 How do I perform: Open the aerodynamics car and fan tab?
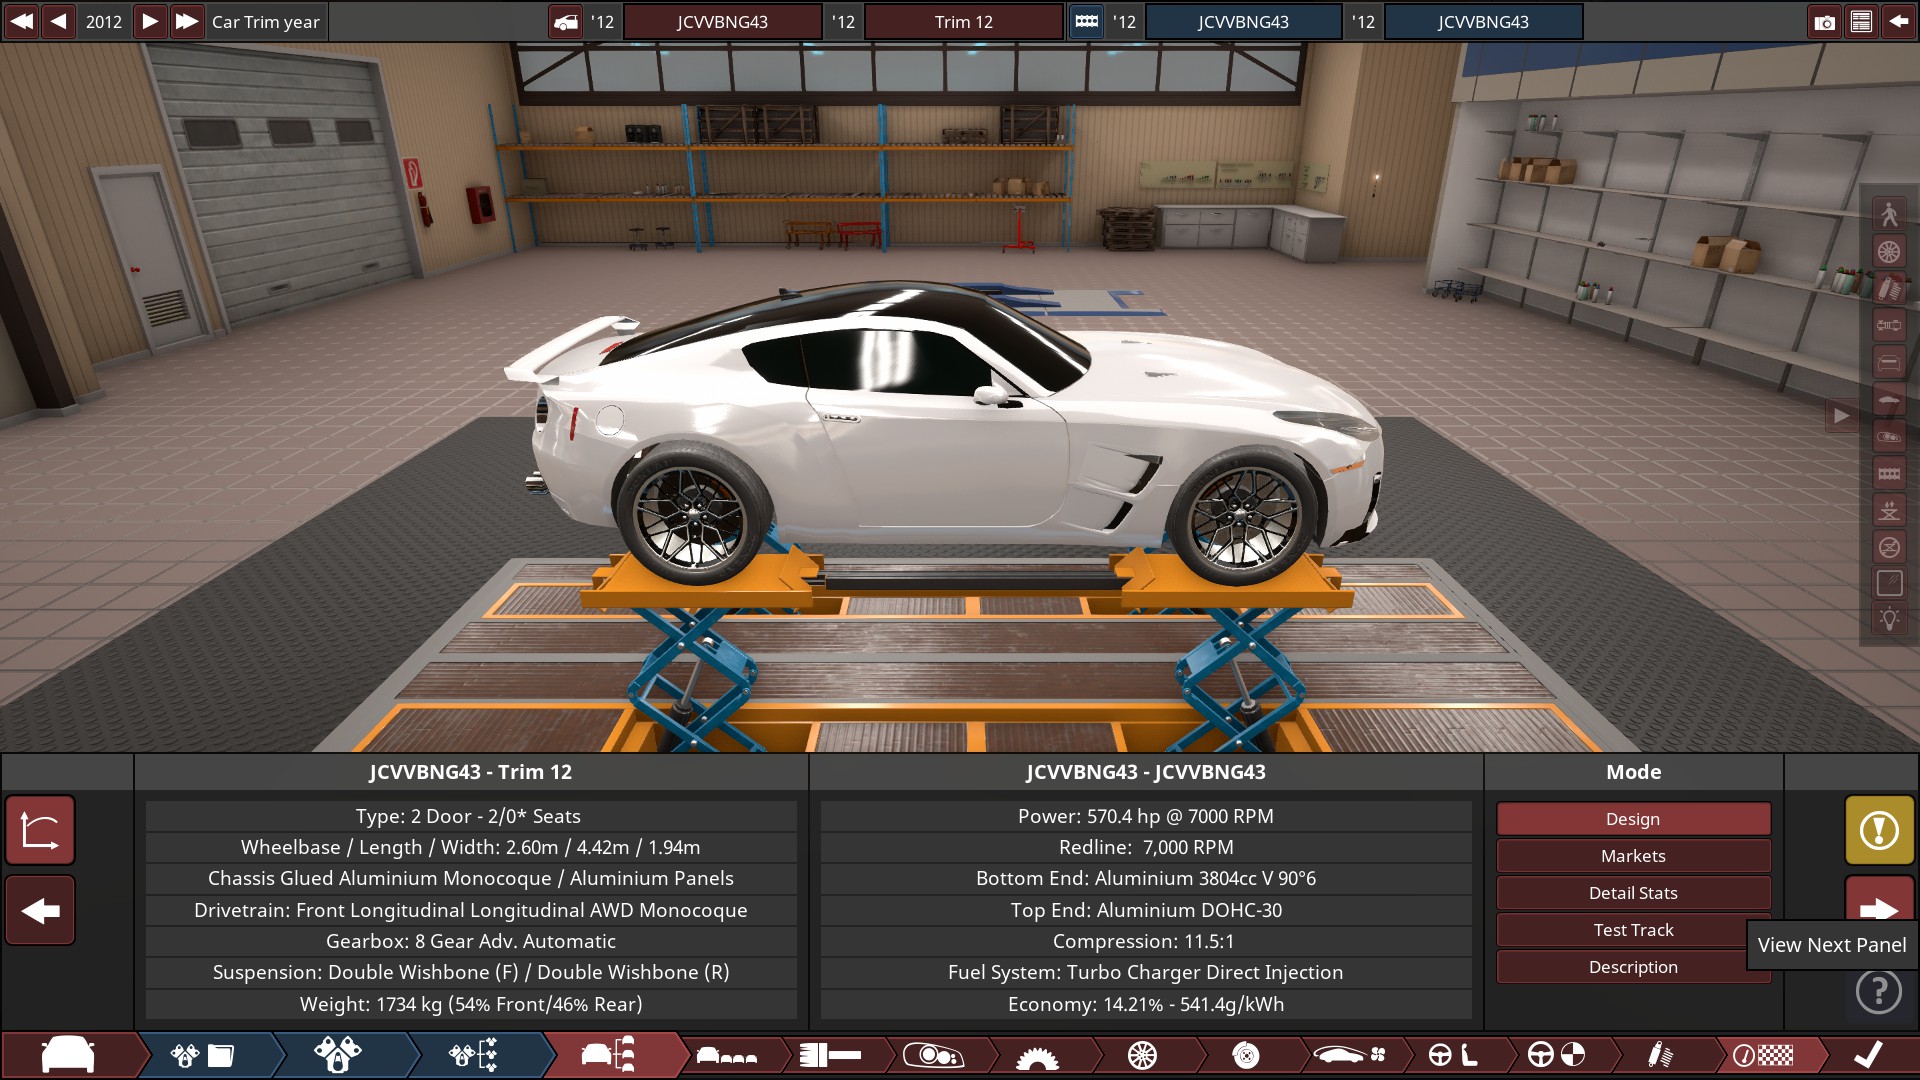click(1349, 1055)
